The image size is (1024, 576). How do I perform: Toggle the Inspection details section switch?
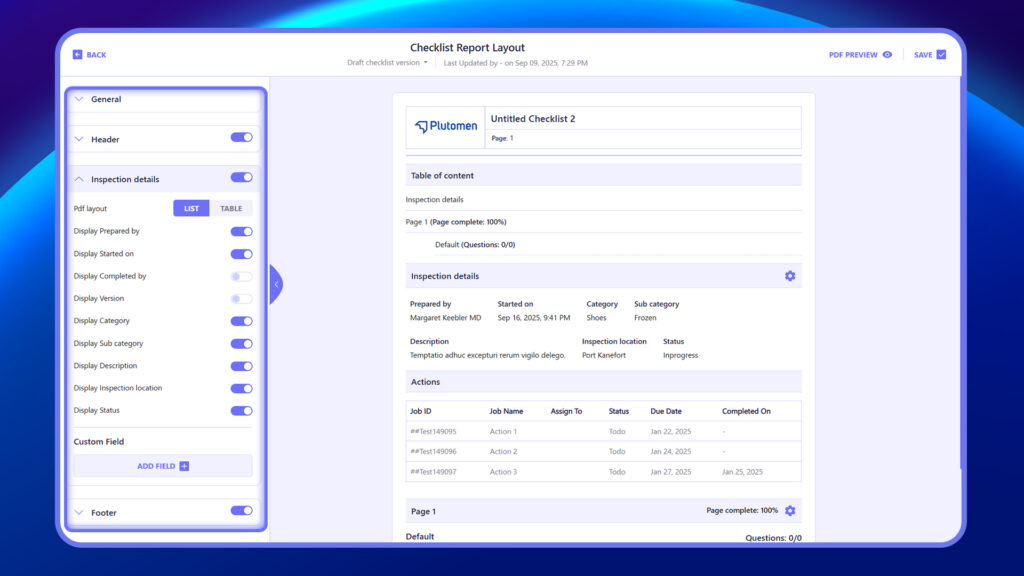[x=241, y=178]
